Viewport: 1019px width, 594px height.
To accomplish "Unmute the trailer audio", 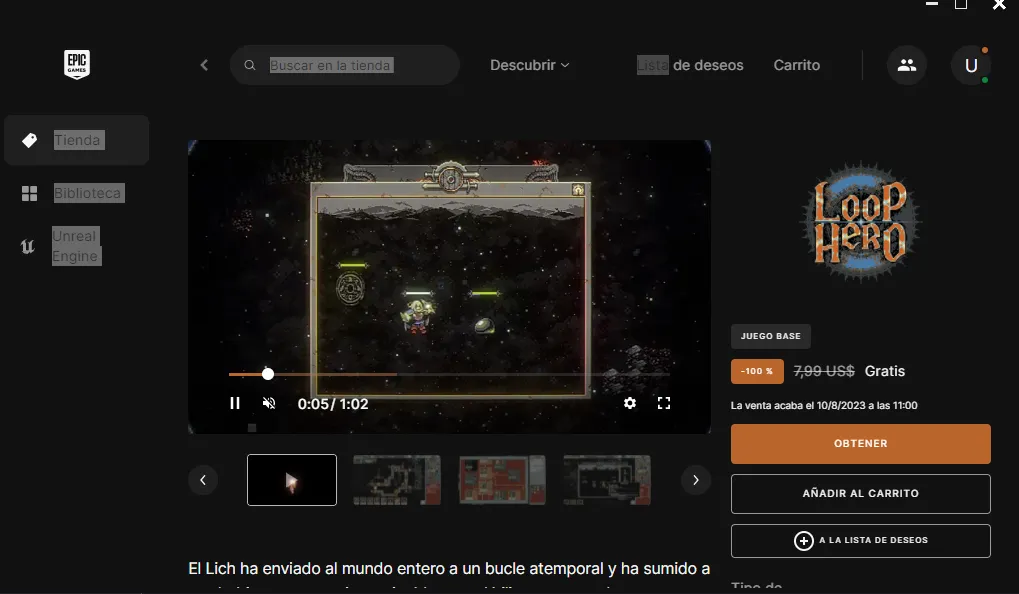I will [x=268, y=404].
